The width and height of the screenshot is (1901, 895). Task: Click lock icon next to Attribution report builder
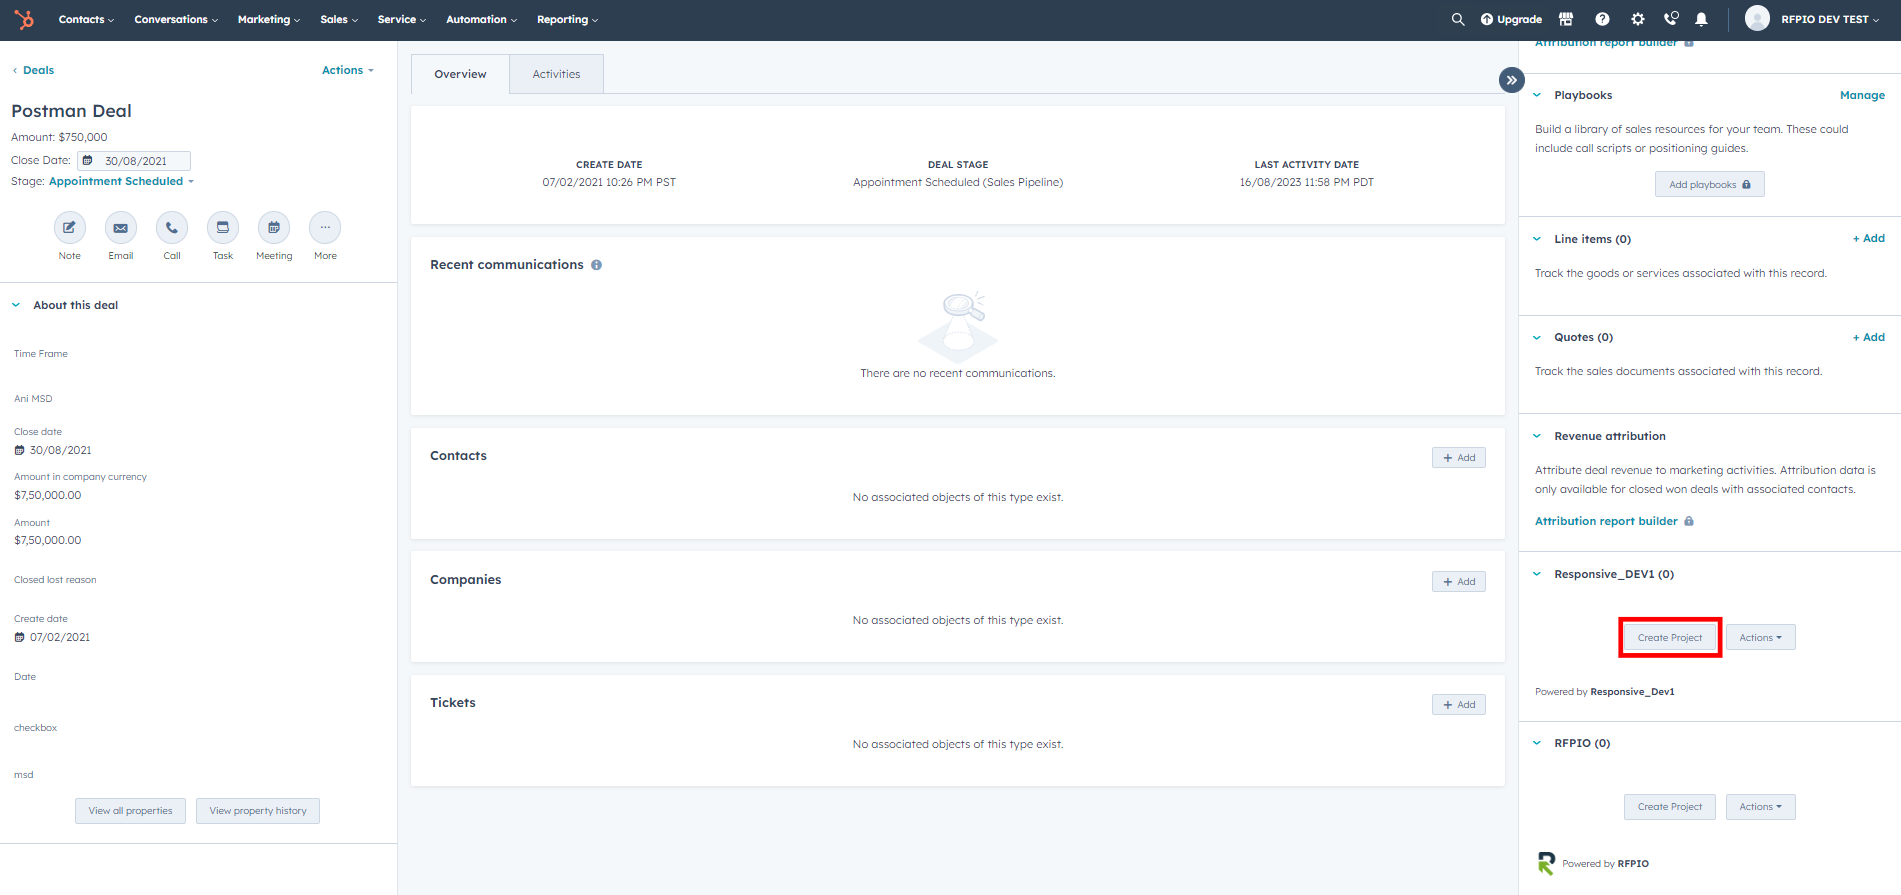[x=1689, y=521]
